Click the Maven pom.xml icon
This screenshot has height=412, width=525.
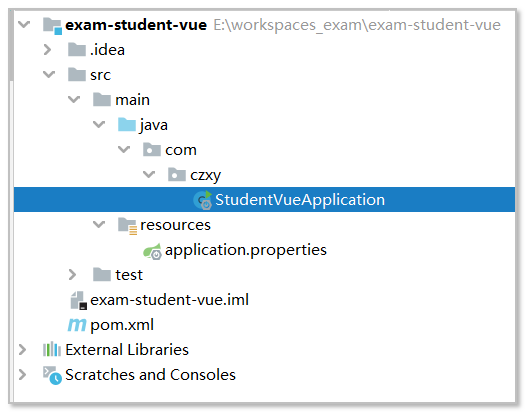77,324
